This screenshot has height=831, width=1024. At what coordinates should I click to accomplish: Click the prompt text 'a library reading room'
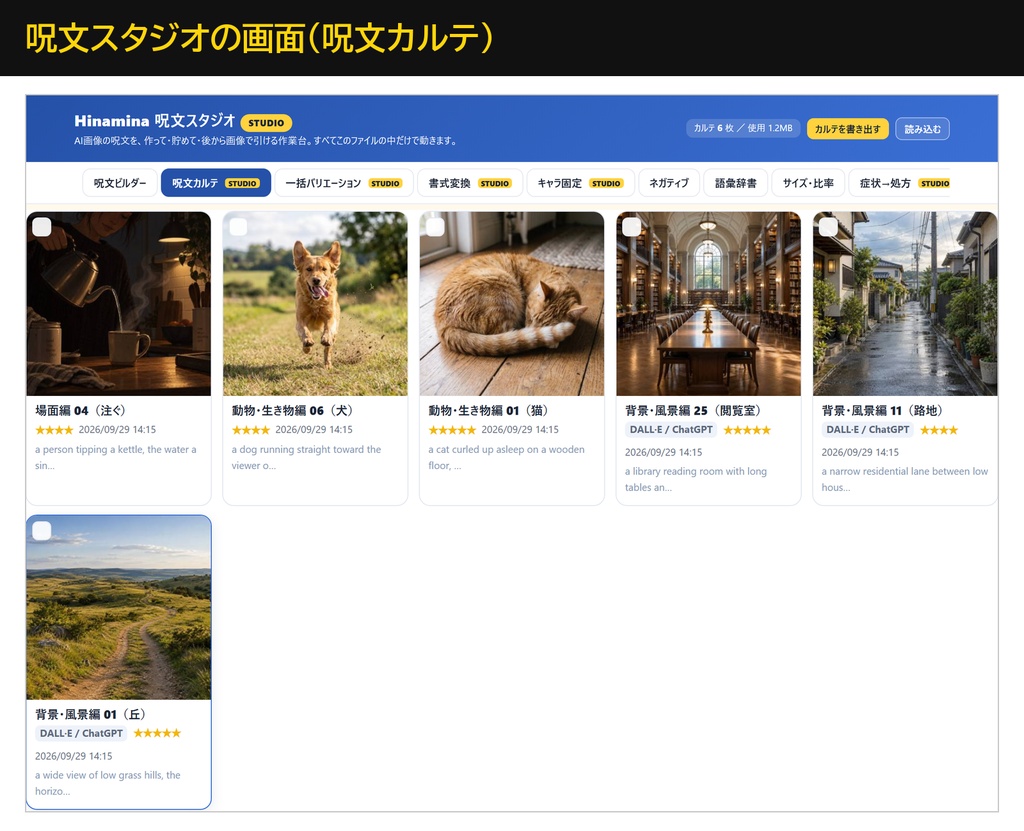696,479
